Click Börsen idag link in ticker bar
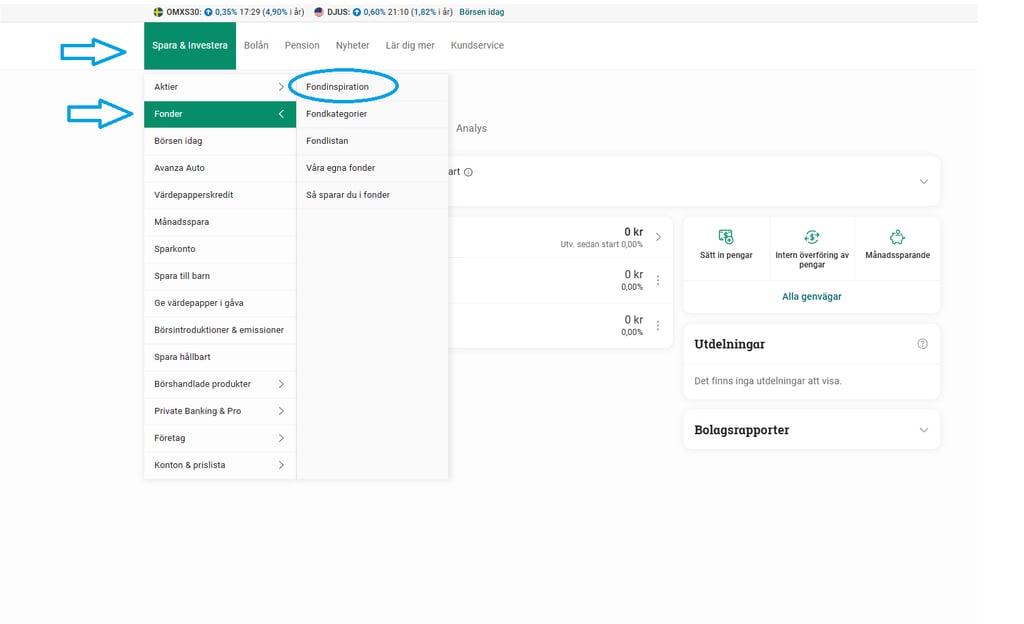This screenshot has height=624, width=1024. pyautogui.click(x=481, y=12)
